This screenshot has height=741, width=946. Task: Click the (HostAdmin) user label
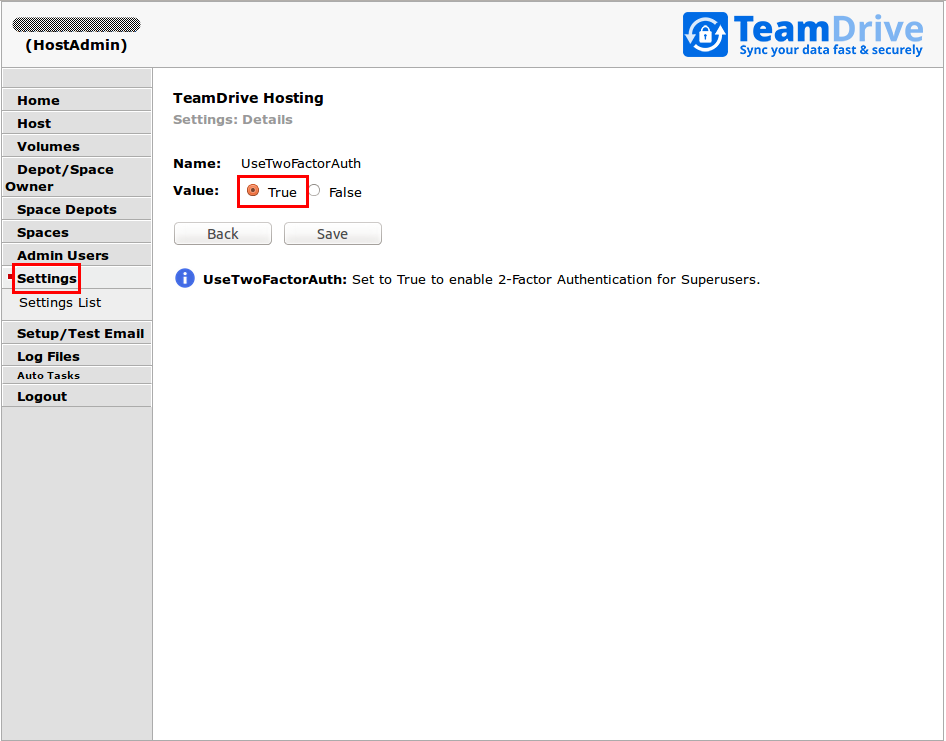click(x=76, y=45)
